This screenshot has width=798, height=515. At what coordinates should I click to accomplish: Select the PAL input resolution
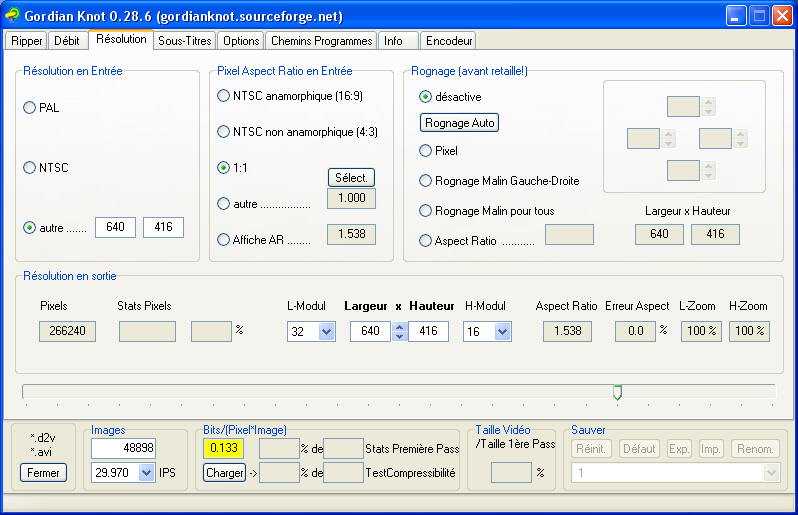(x=41, y=108)
